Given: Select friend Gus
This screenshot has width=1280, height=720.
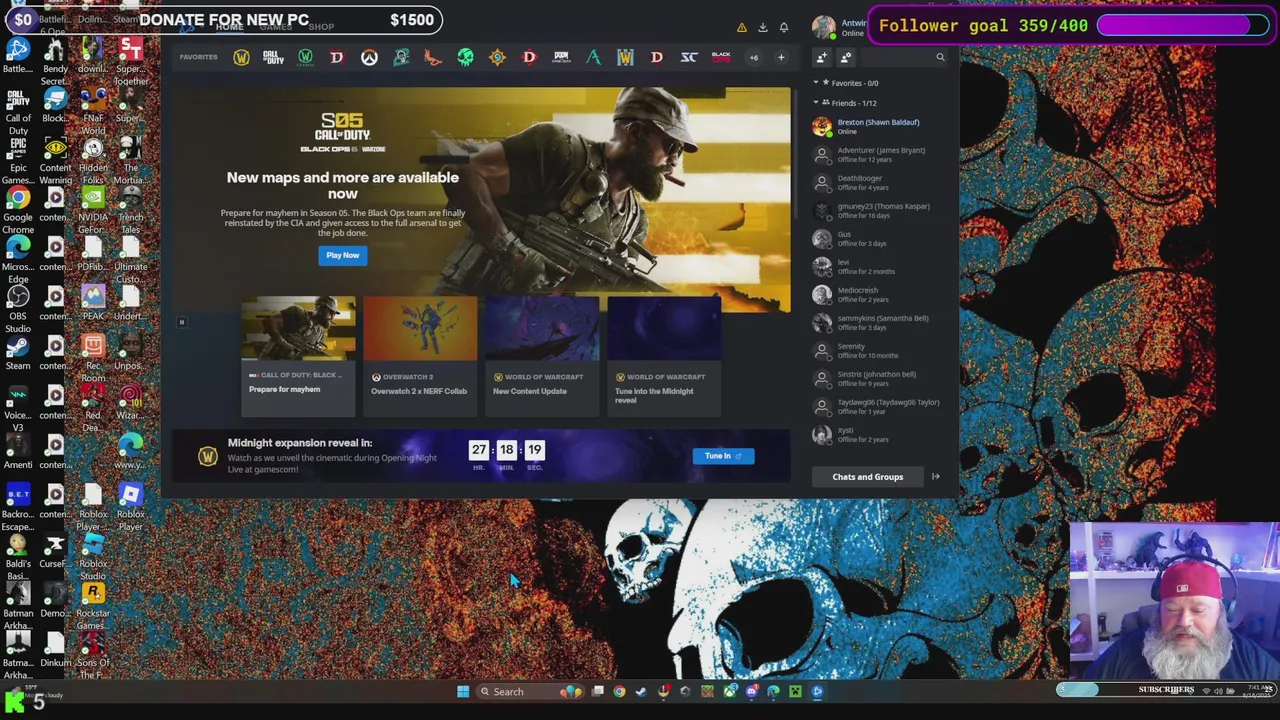Looking at the screenshot, I should click(x=878, y=238).
